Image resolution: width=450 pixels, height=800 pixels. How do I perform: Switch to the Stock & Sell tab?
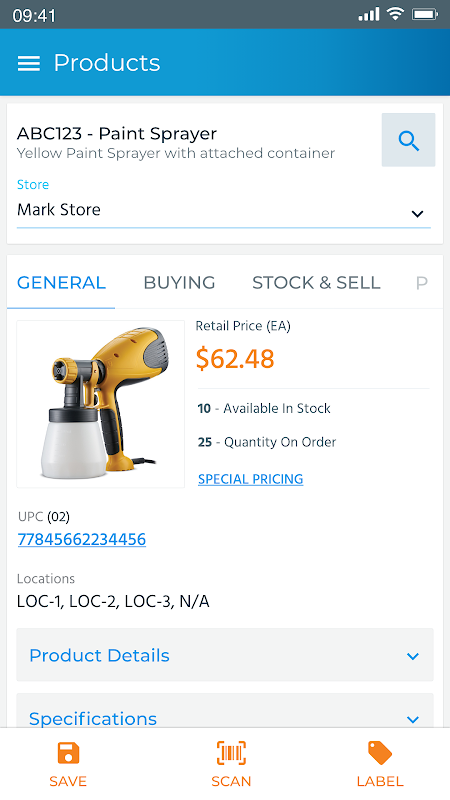tap(316, 283)
